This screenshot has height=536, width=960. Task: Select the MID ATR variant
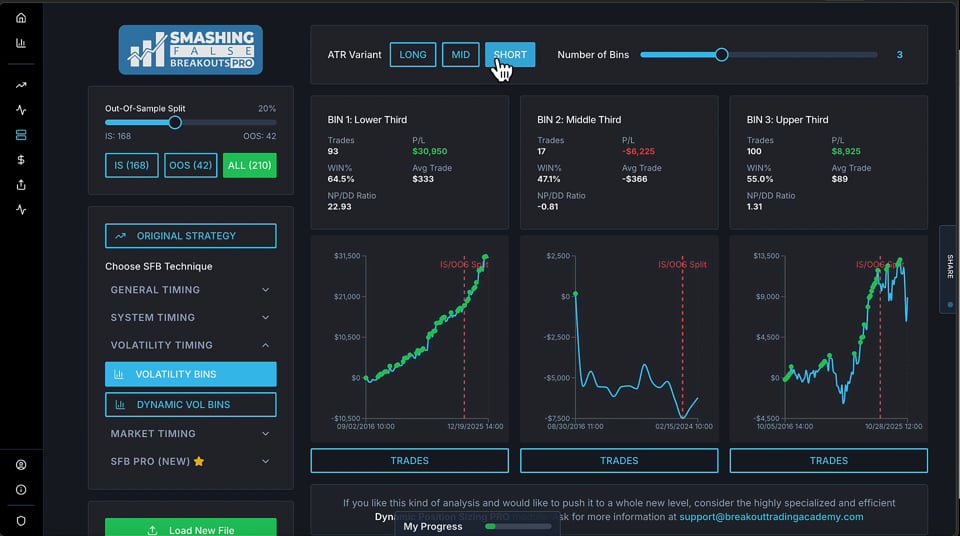tap(460, 55)
